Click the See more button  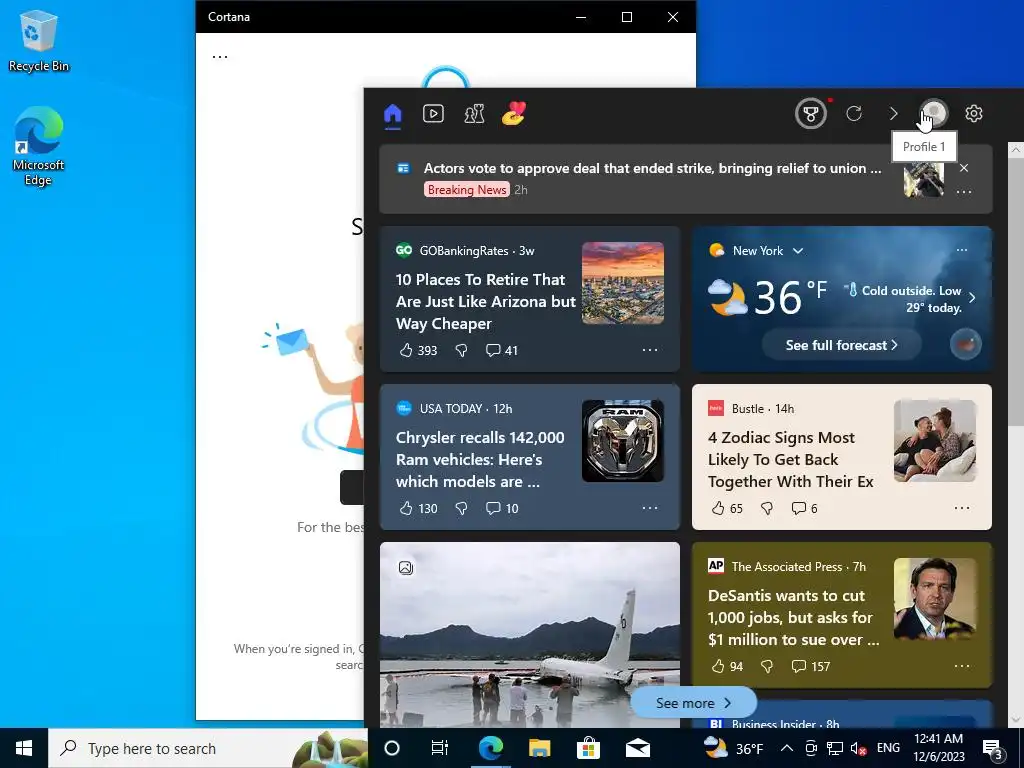click(x=693, y=703)
